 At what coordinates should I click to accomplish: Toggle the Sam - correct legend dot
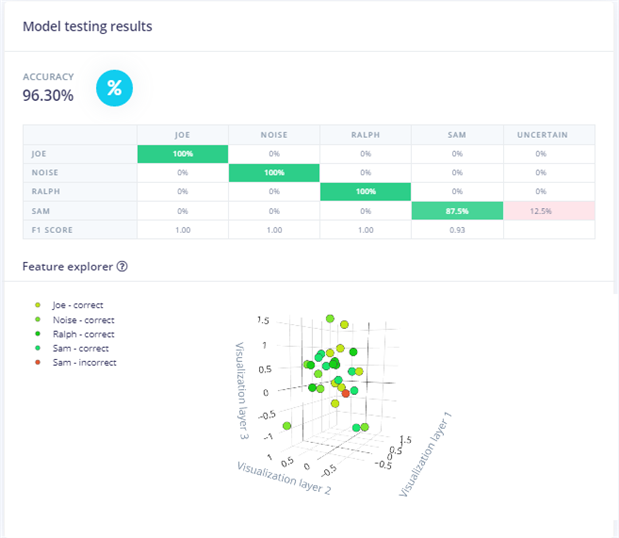click(x=38, y=348)
